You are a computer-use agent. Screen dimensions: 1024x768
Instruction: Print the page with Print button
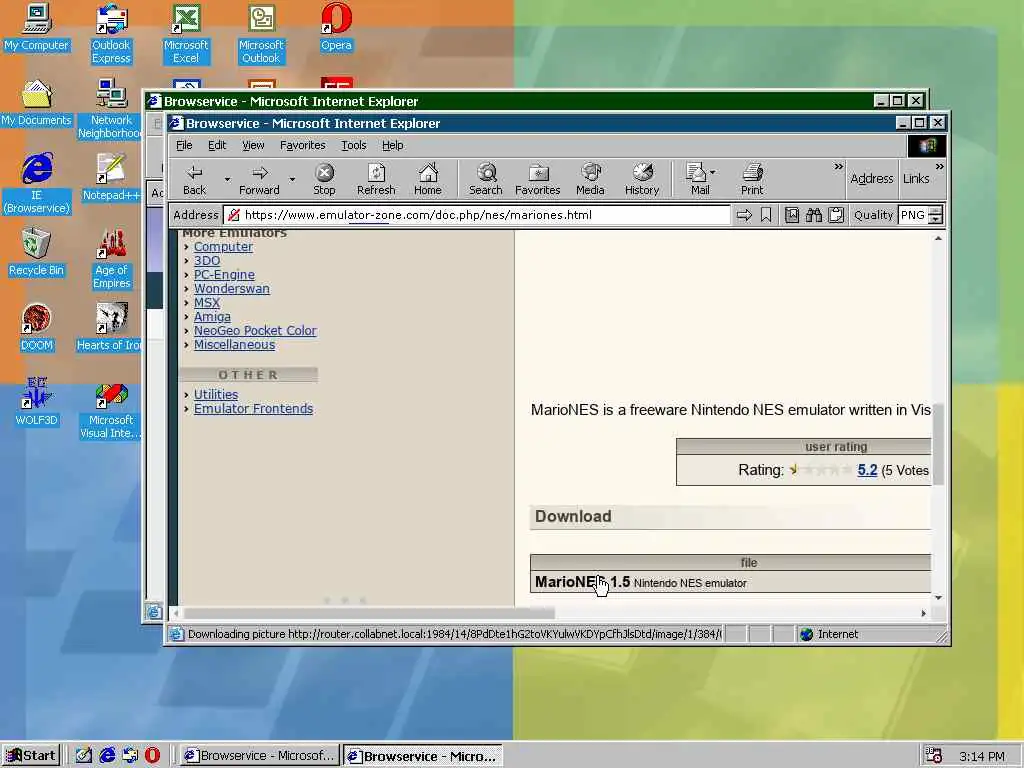[x=752, y=179]
